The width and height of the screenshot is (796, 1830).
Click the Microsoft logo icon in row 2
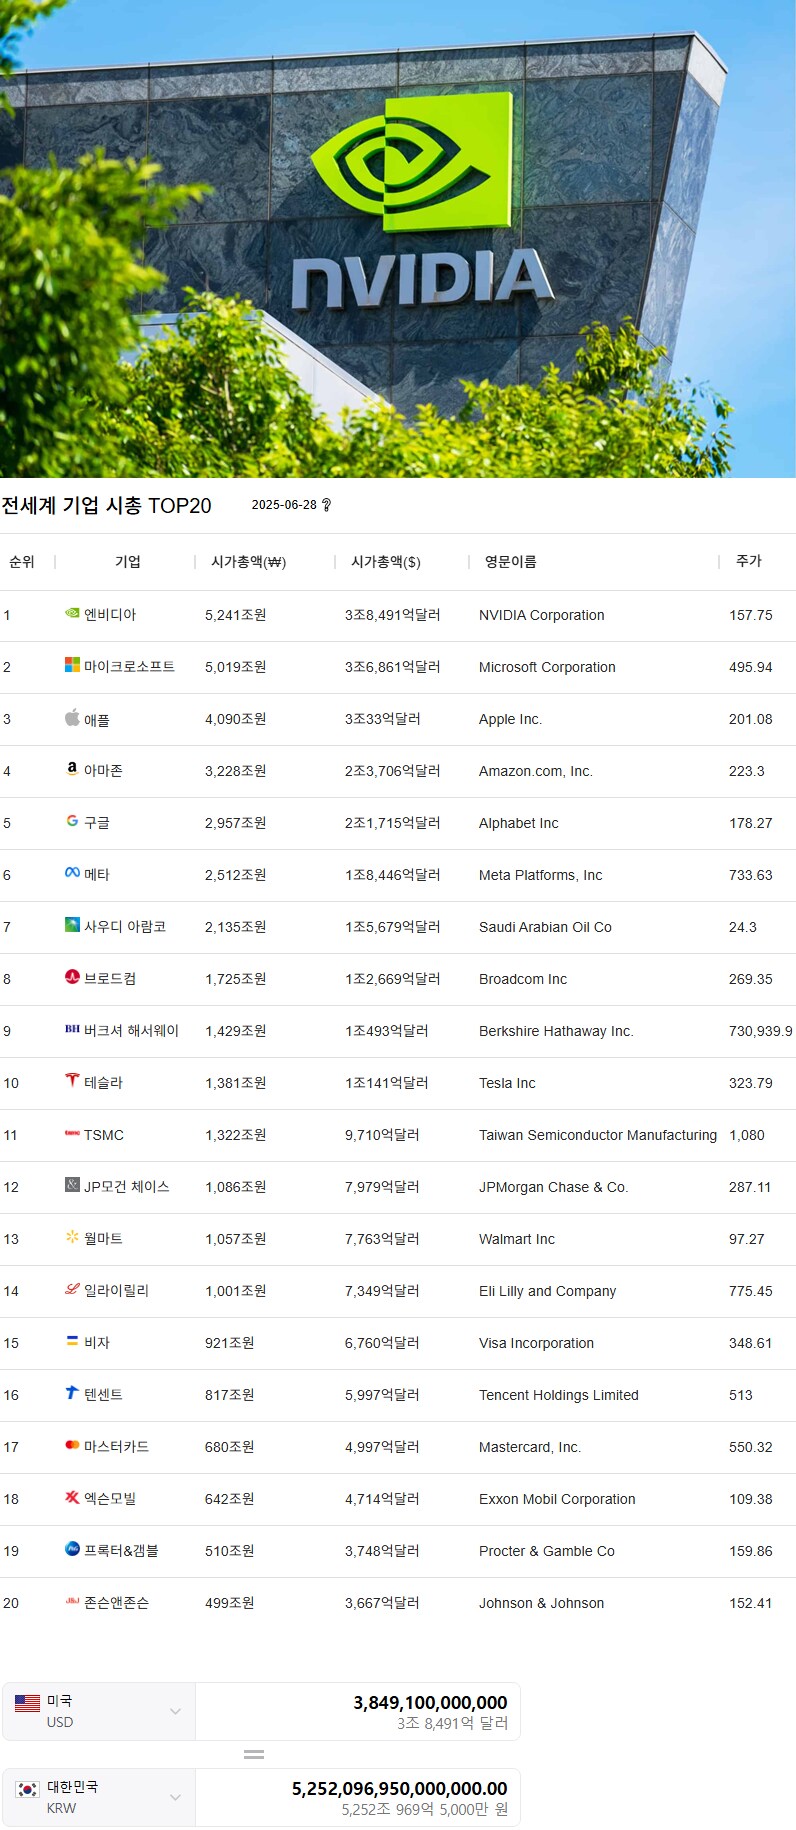point(72,665)
